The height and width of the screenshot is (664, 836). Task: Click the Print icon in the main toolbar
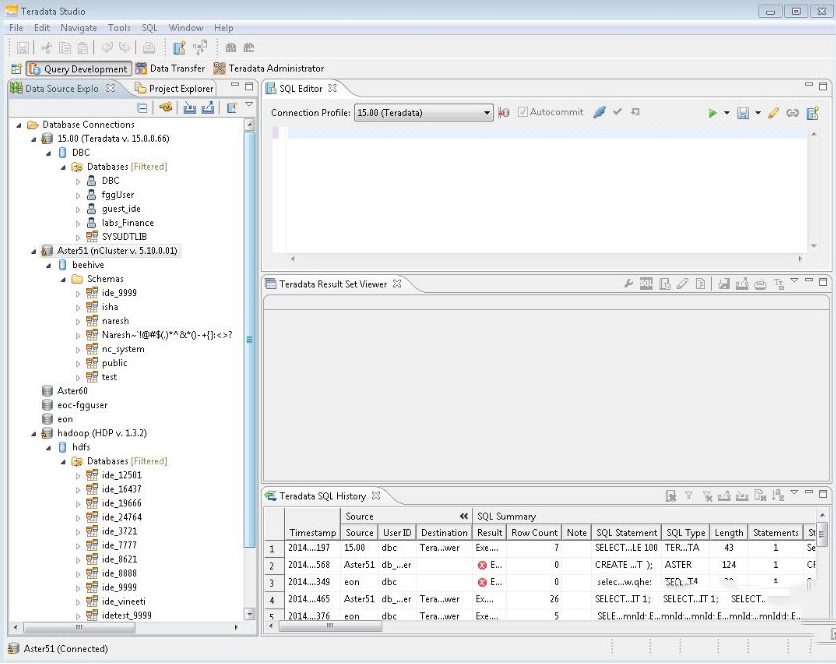click(x=149, y=48)
